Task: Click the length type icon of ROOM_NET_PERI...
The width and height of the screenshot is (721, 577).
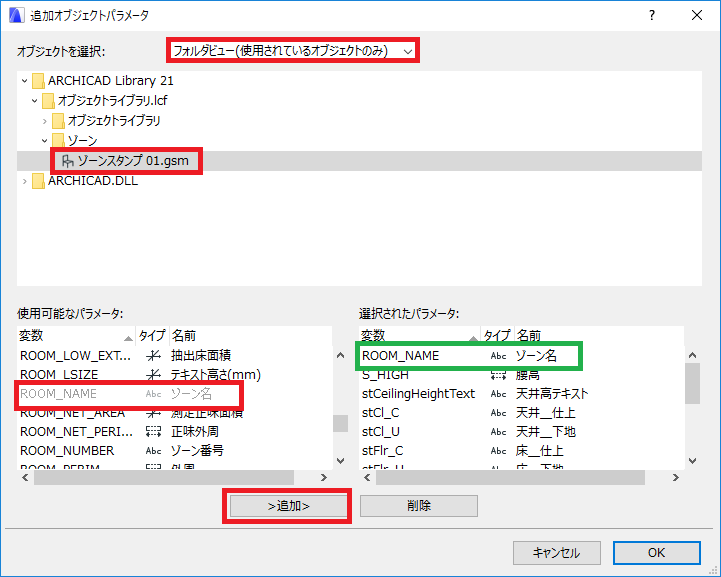Action: [153, 432]
